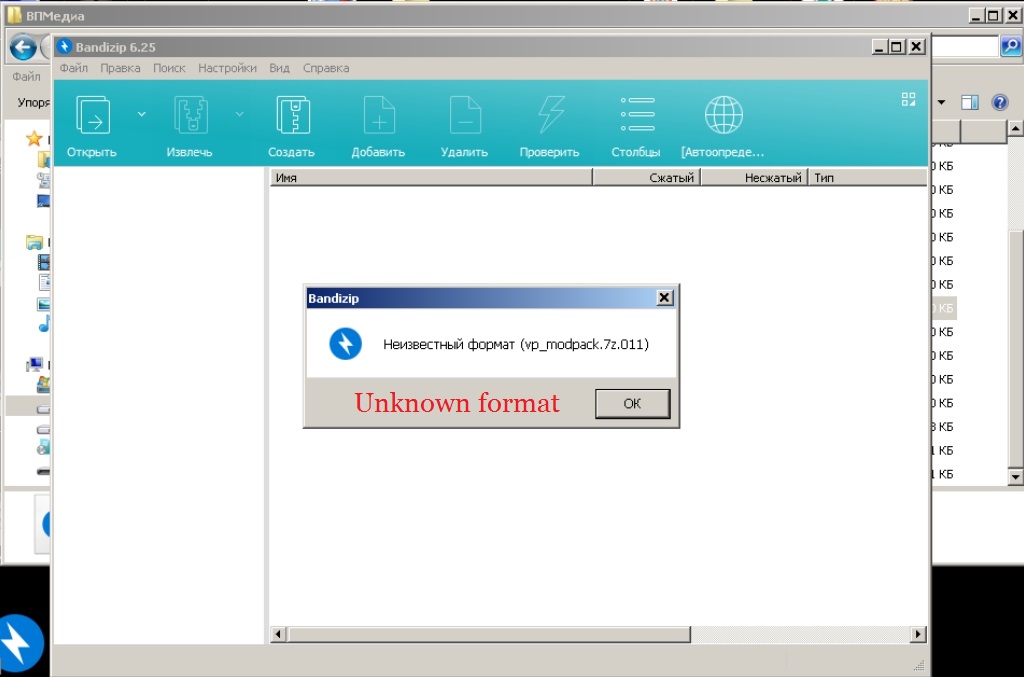This screenshot has height=677, width=1024.
Task: Click the Упорядочить button in Explorer
Action: click(x=33, y=102)
